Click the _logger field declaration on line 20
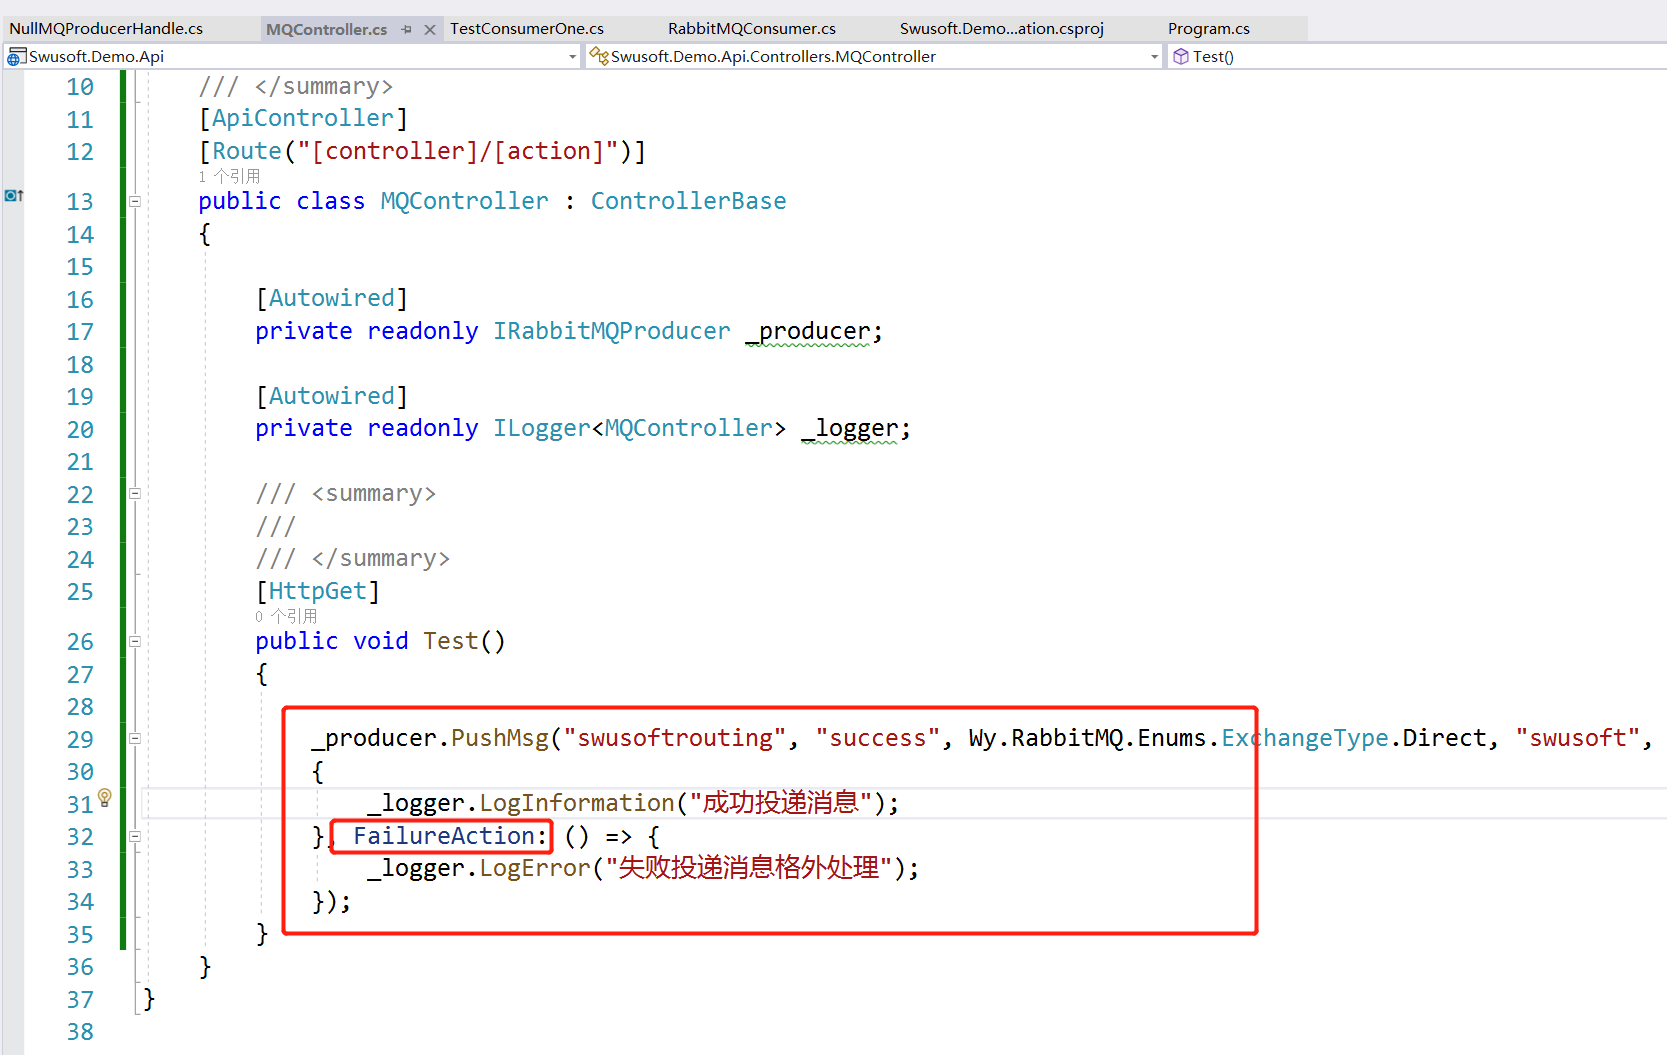The height and width of the screenshot is (1055, 1667). tap(850, 428)
